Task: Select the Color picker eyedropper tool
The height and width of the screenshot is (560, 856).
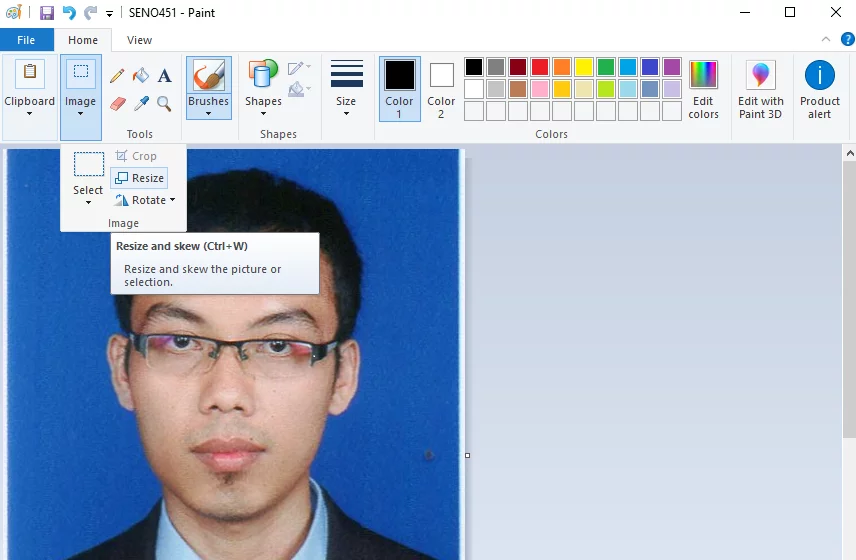Action: click(x=141, y=103)
